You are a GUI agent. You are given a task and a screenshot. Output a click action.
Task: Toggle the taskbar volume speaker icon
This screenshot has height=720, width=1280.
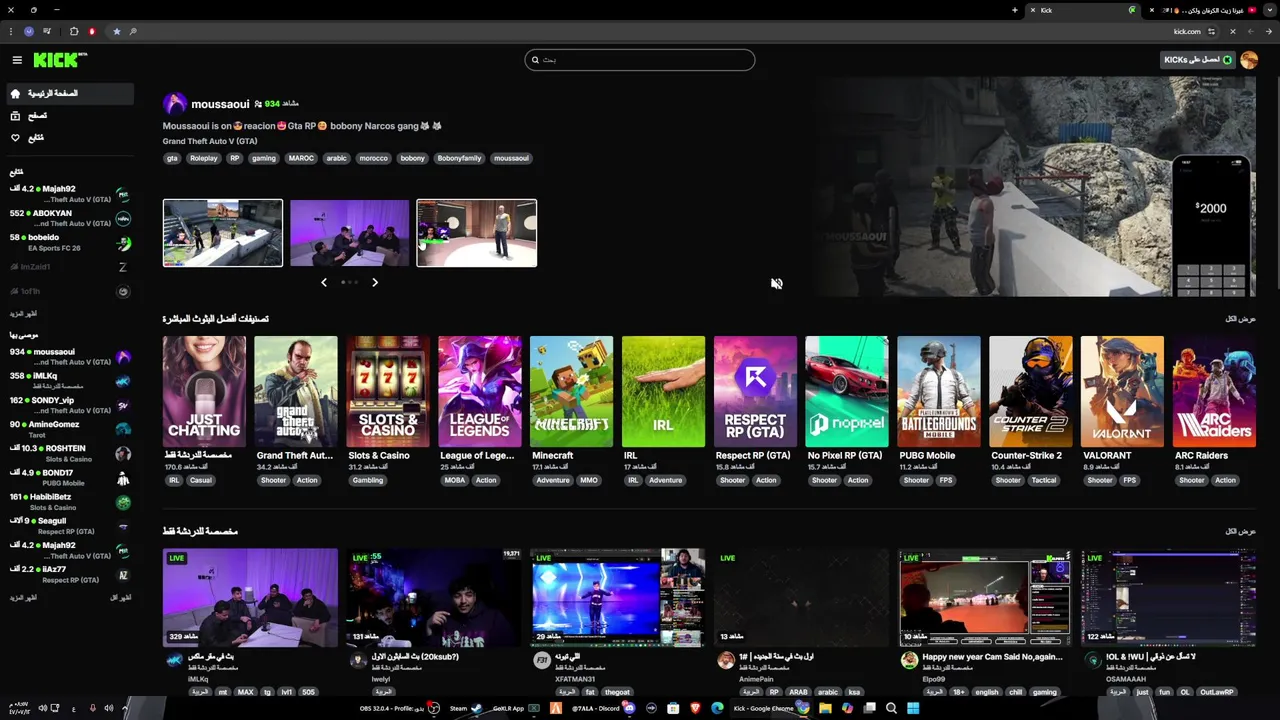[109, 708]
